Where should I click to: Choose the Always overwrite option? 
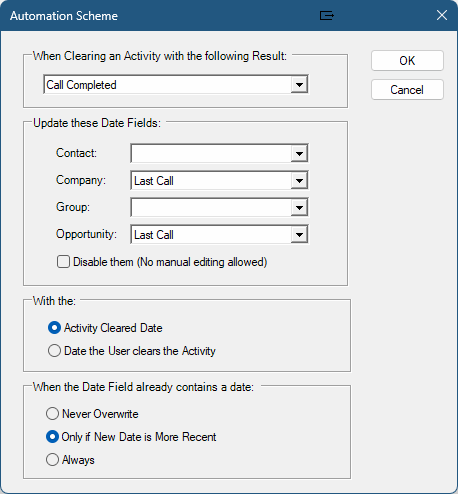coord(52,460)
